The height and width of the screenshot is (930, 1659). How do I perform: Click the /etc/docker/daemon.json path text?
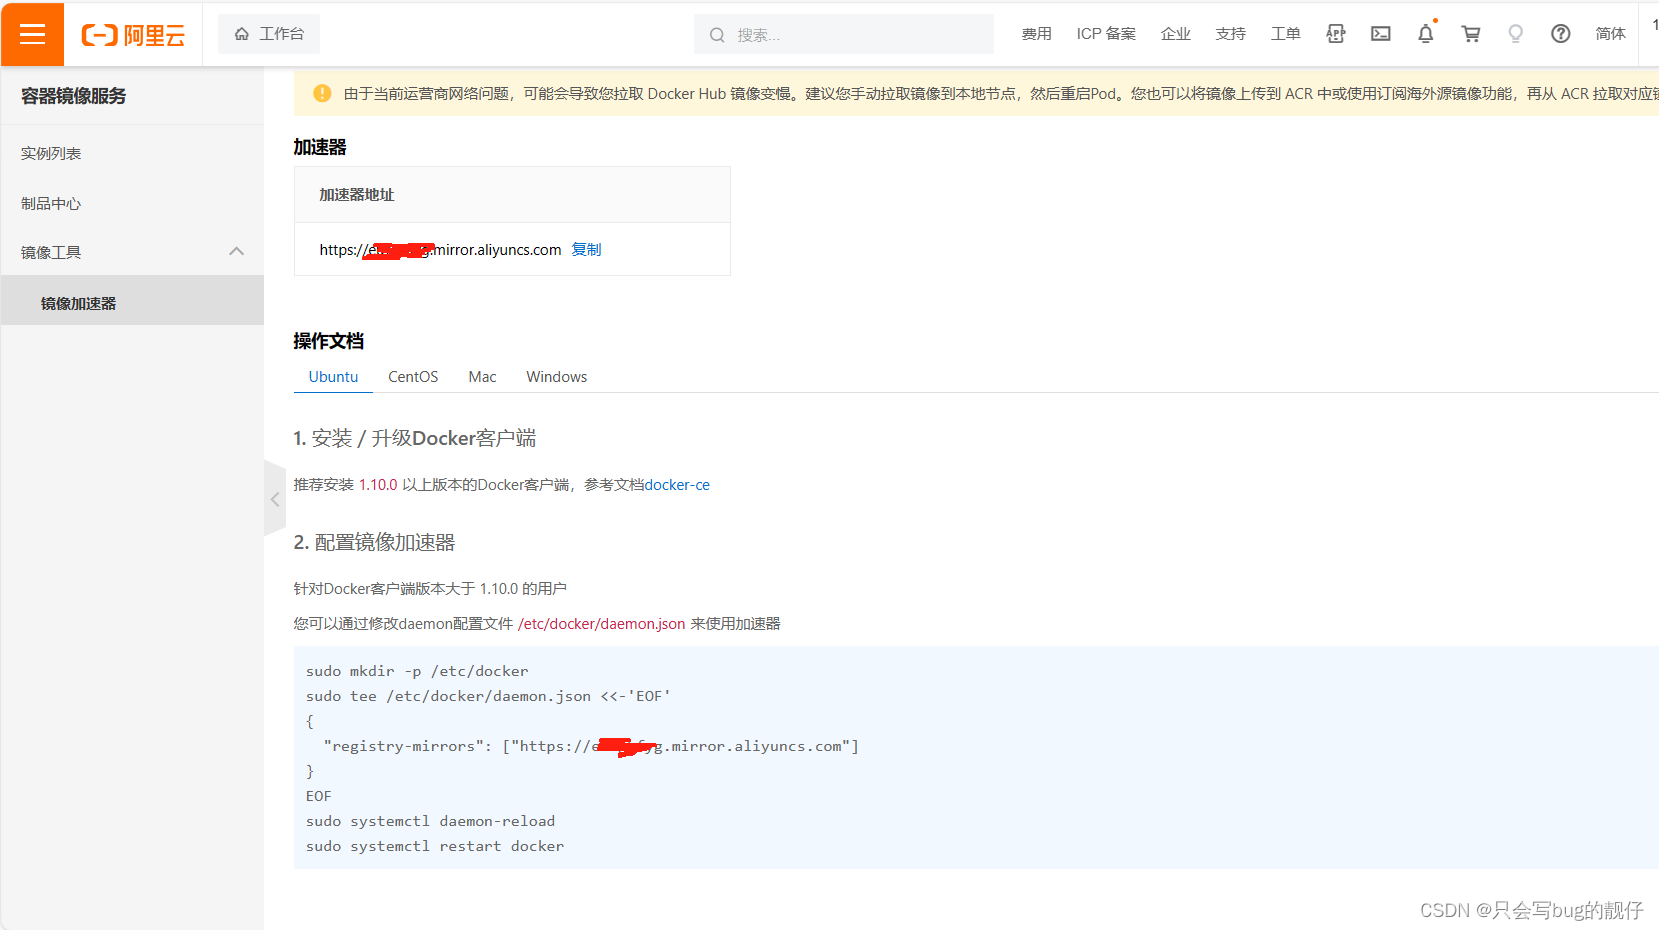tap(601, 624)
